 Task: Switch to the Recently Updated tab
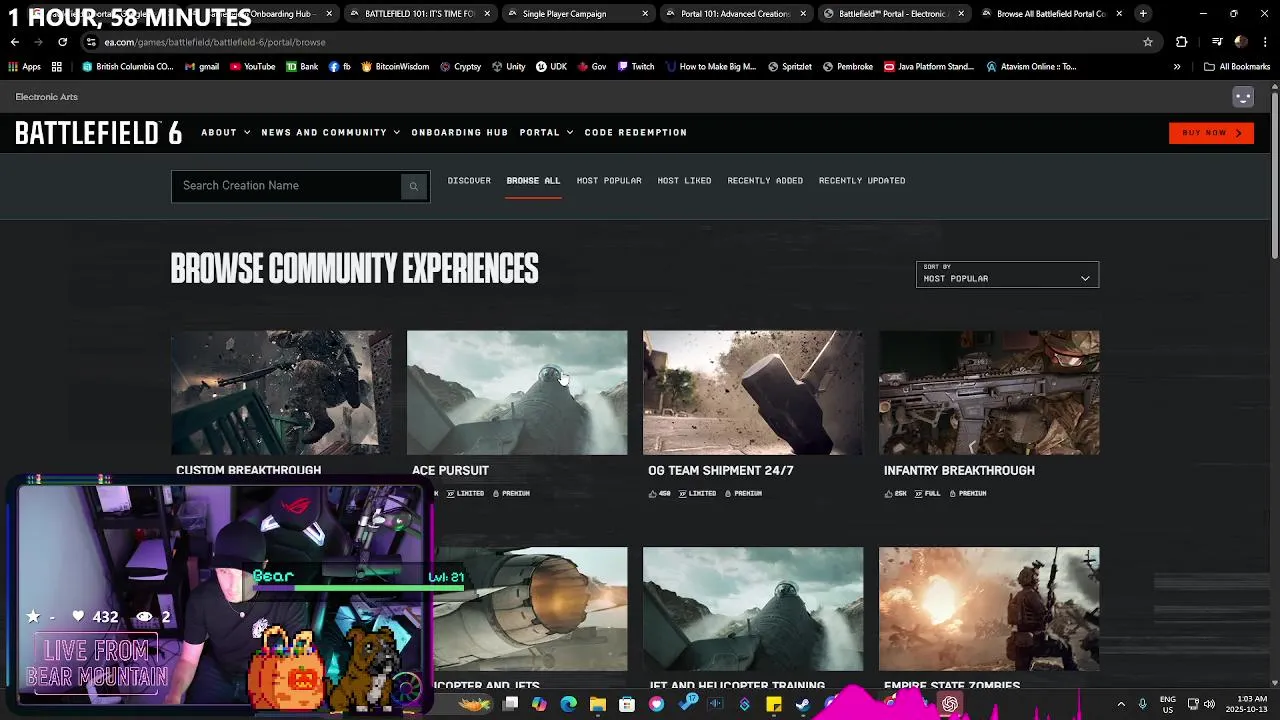(x=862, y=181)
